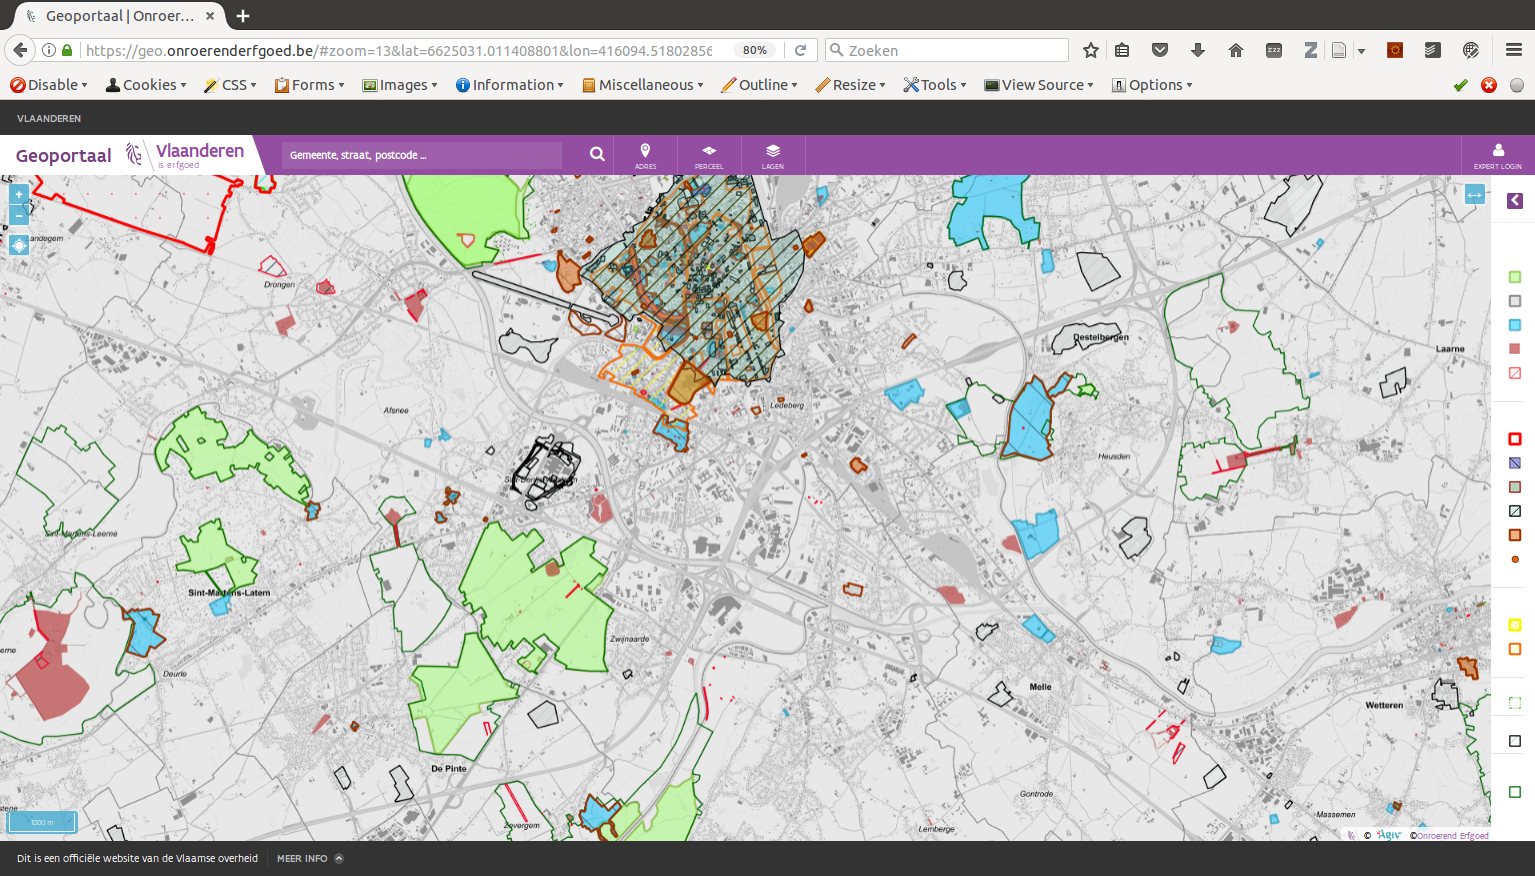Expand the Forms dropdown
This screenshot has height=876, width=1535.
[x=309, y=85]
